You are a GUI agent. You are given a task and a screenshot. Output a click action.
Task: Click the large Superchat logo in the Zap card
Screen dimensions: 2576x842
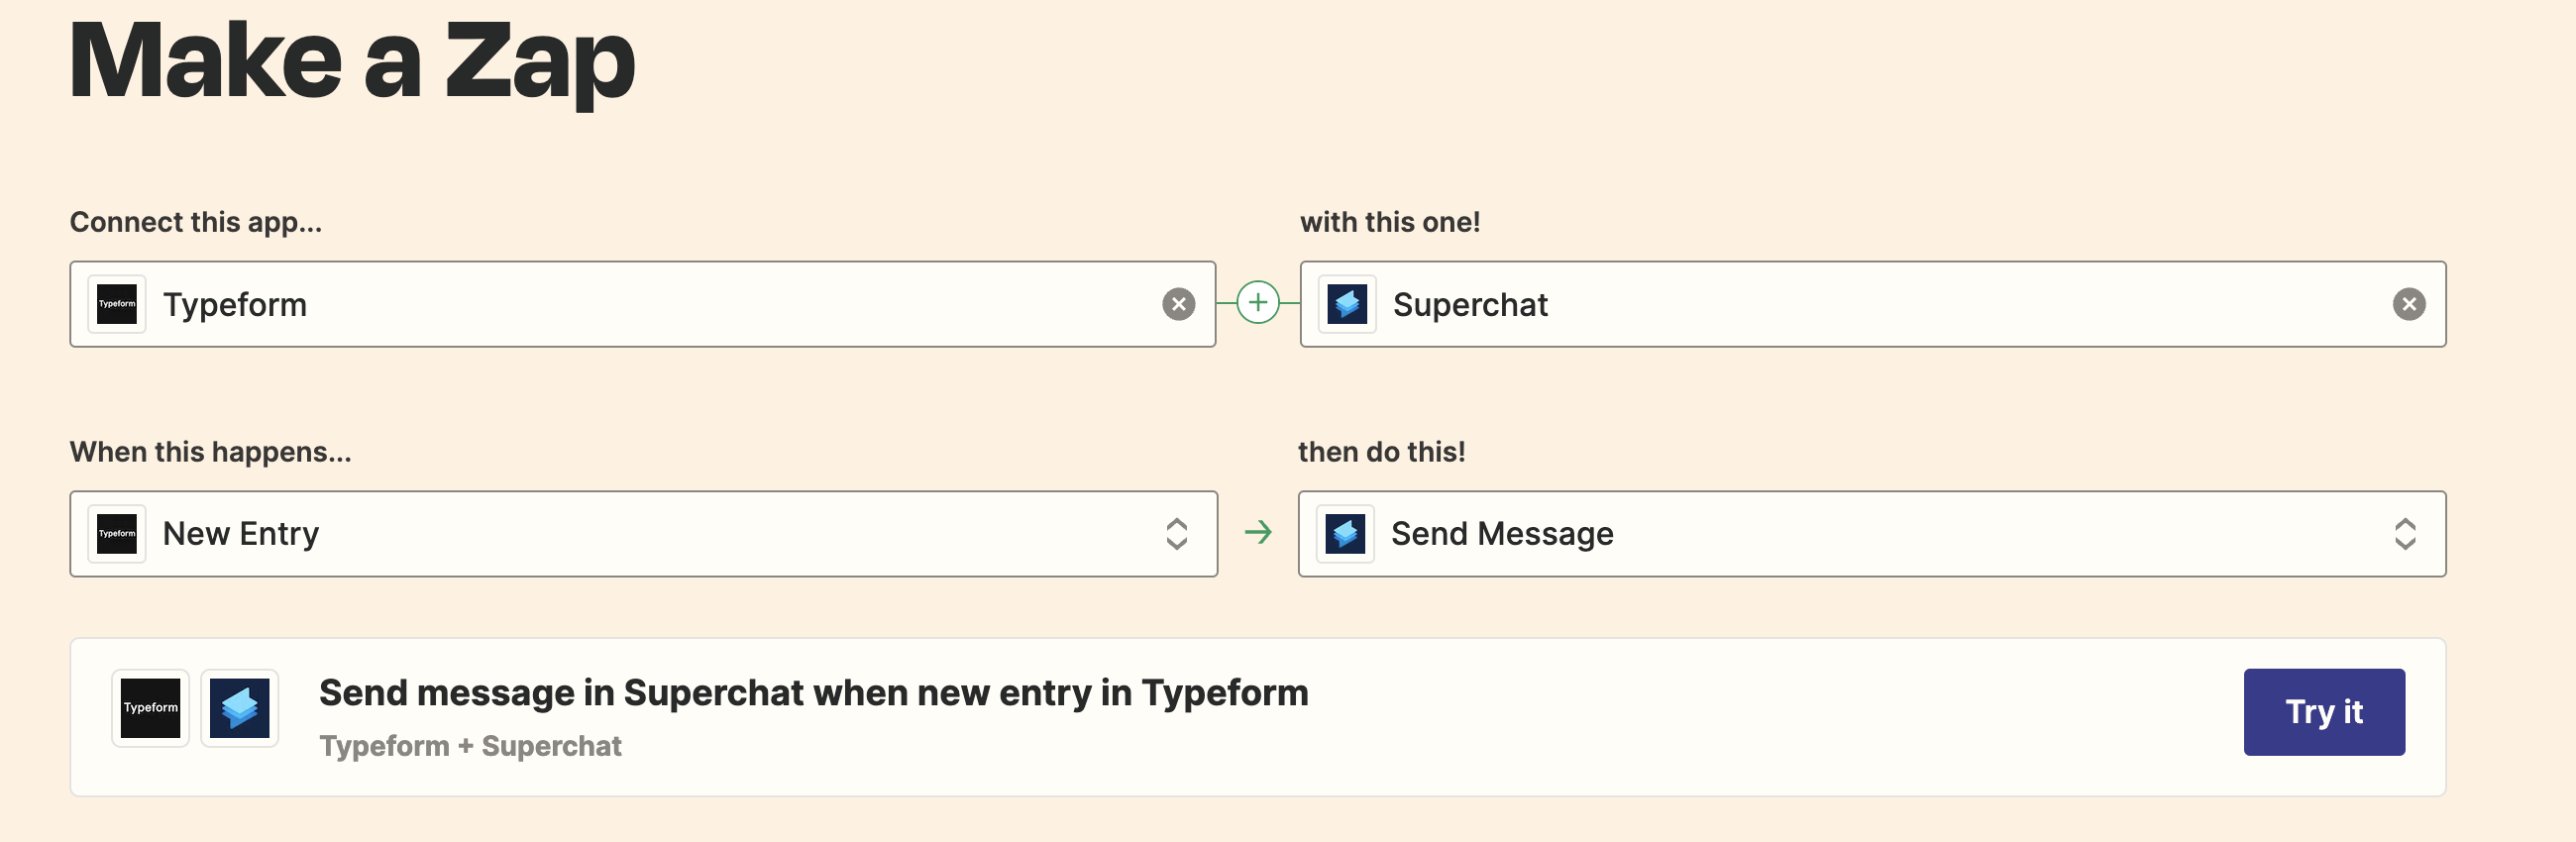tap(240, 708)
